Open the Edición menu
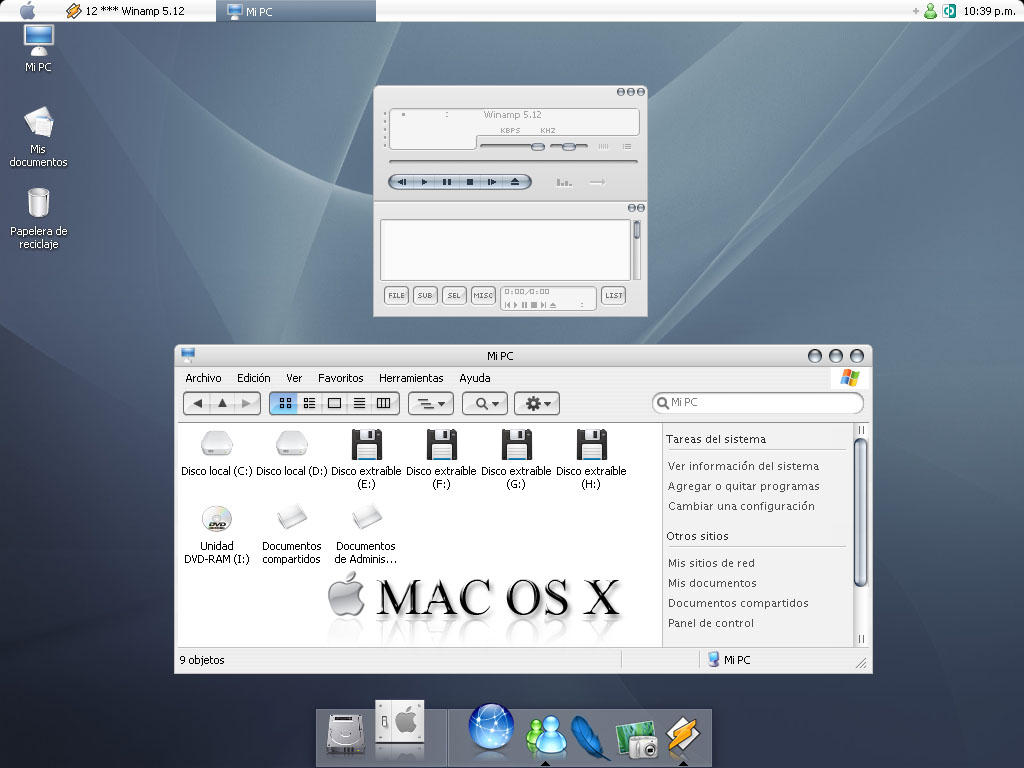The image size is (1024, 768). point(253,378)
